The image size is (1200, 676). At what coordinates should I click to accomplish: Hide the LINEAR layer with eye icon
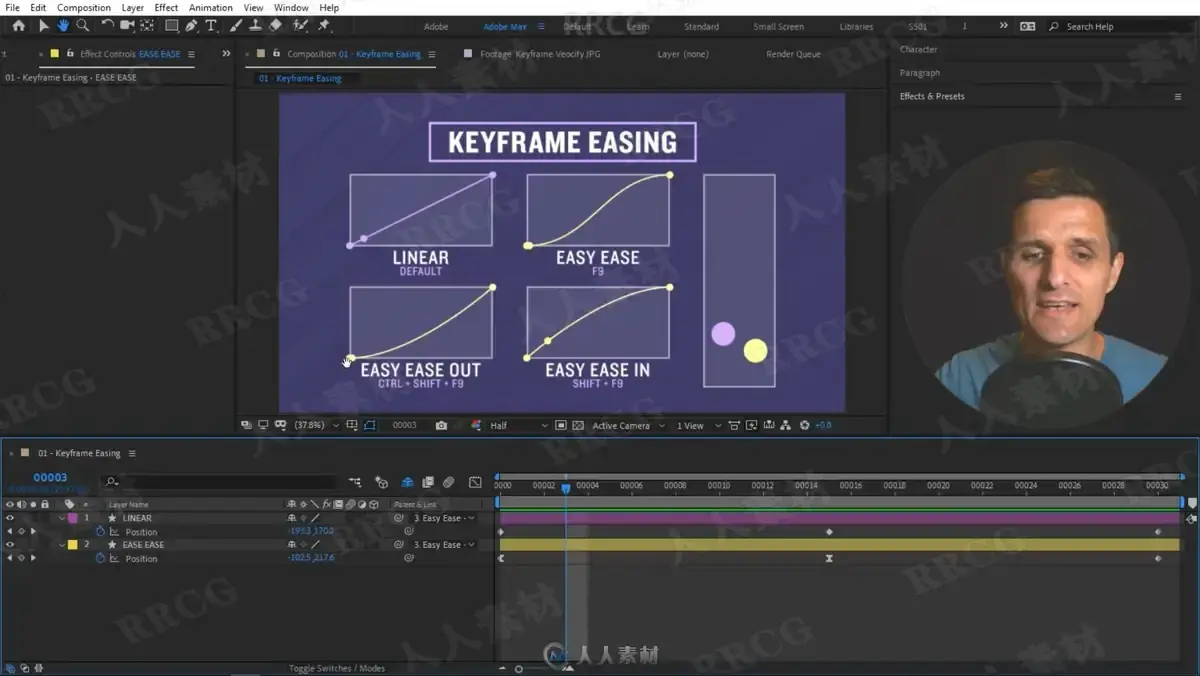(x=10, y=518)
